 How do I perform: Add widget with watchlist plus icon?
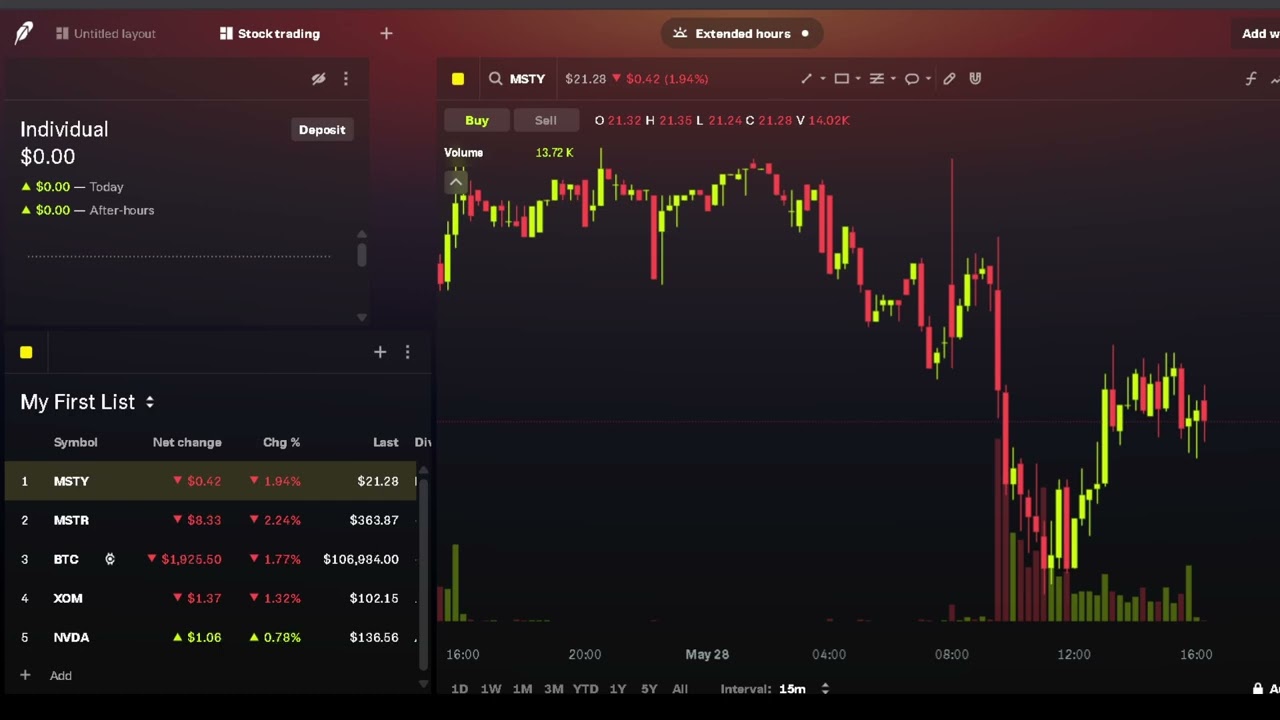(380, 352)
